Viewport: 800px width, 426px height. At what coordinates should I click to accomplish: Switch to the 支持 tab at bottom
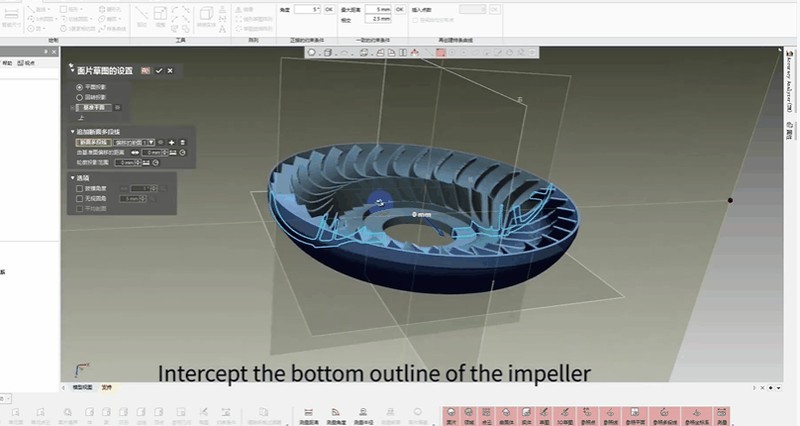click(x=108, y=387)
